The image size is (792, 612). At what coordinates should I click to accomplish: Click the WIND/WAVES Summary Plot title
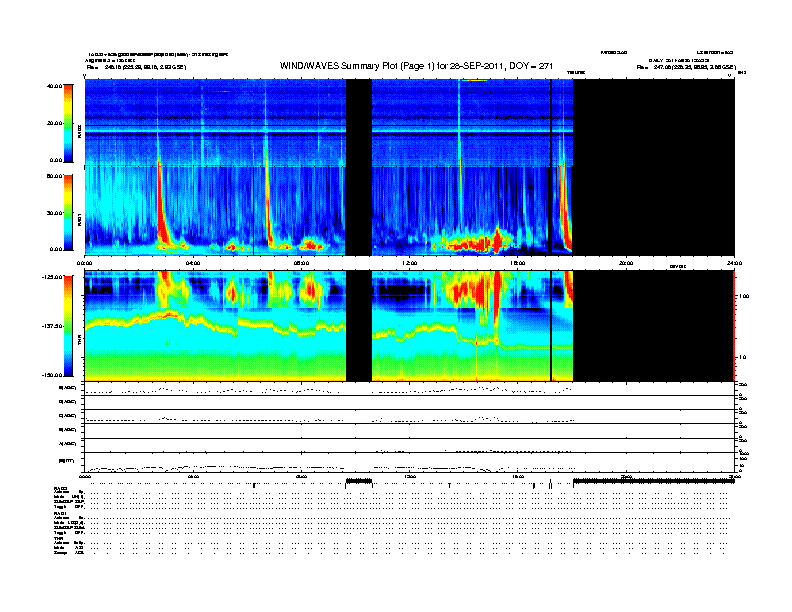pos(416,66)
